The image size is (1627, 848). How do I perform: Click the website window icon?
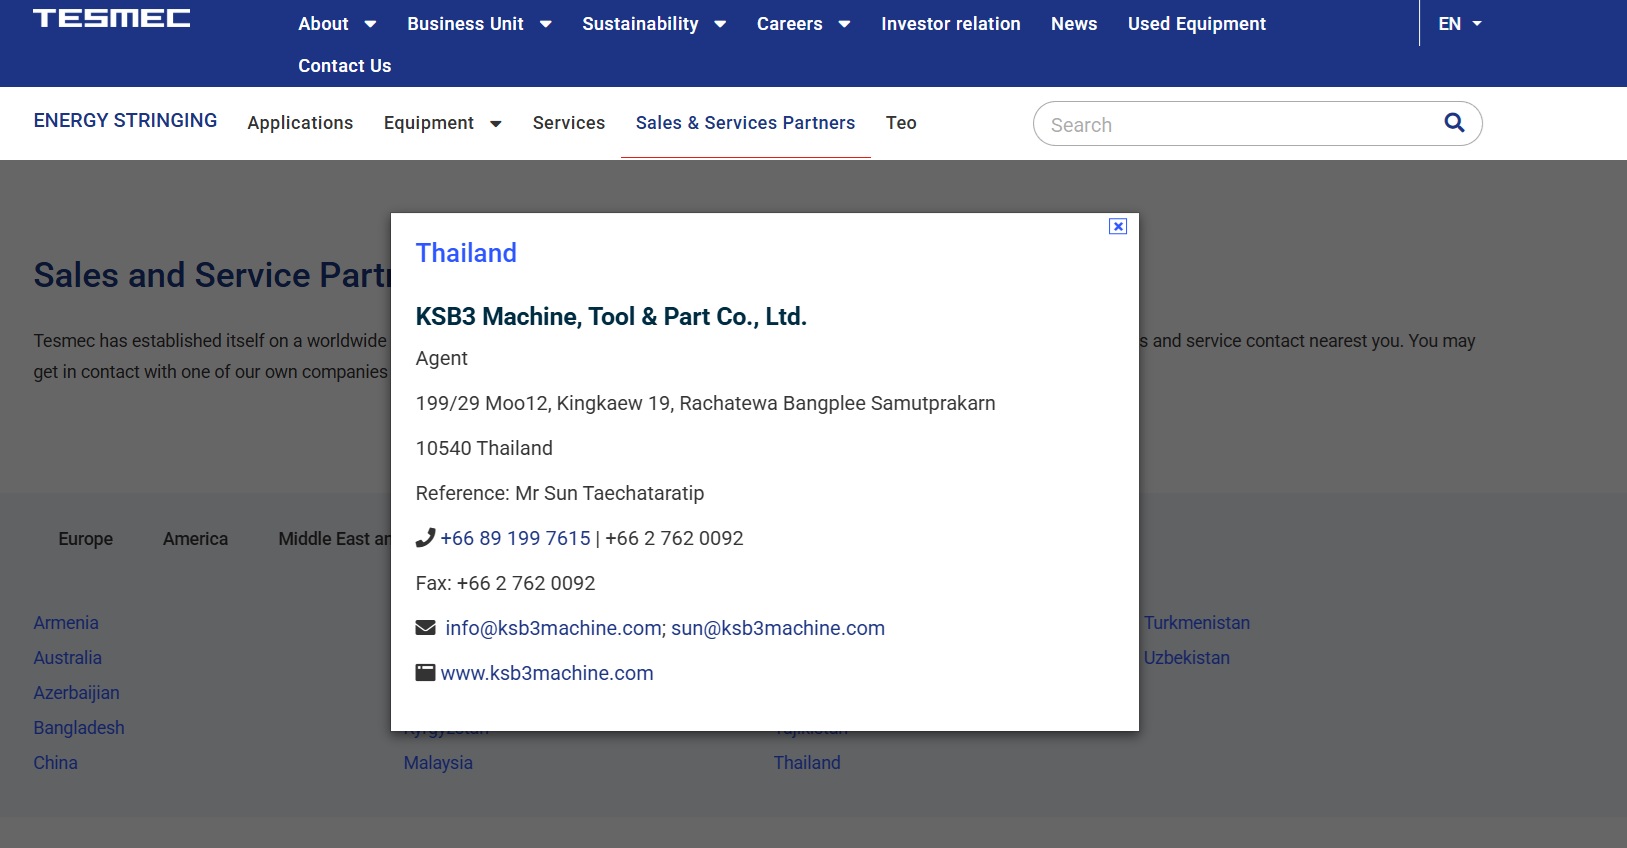425,673
